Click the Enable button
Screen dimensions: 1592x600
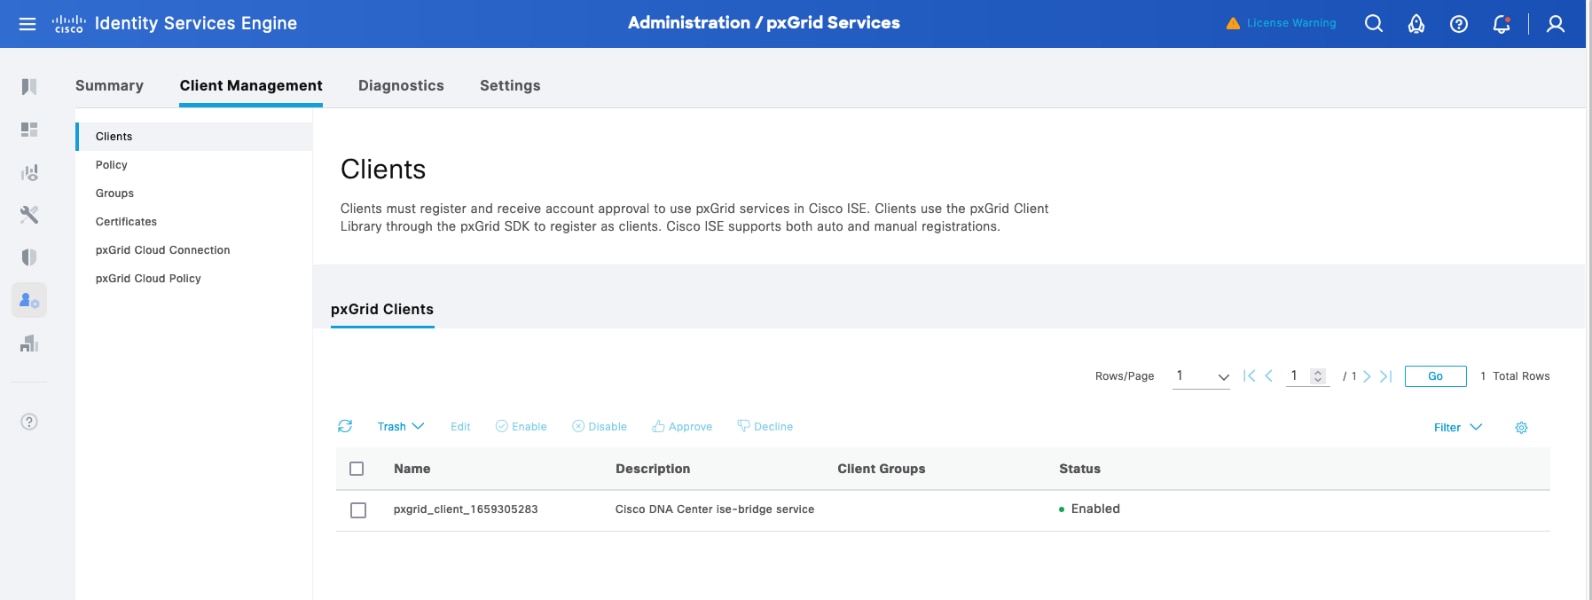point(521,427)
